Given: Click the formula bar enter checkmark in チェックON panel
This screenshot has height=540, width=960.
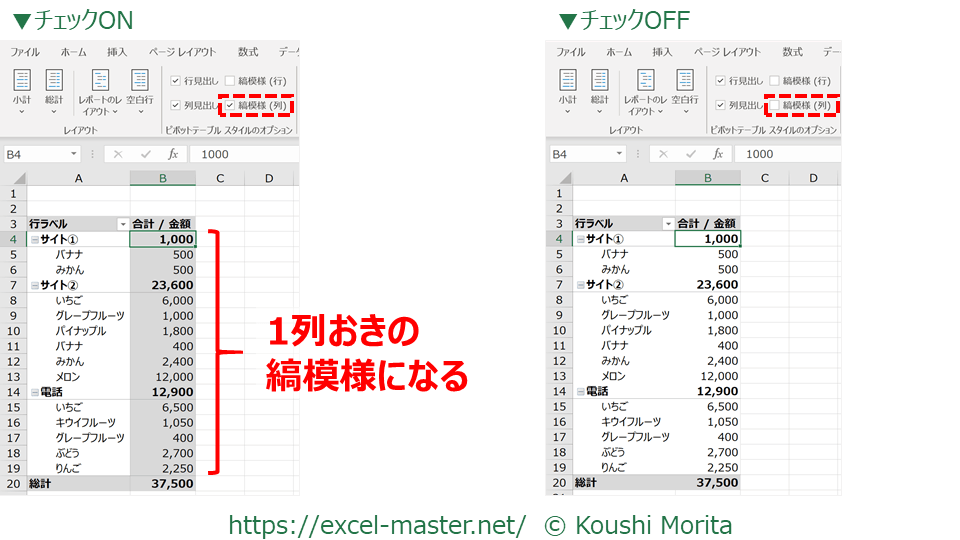Looking at the screenshot, I should point(146,154).
